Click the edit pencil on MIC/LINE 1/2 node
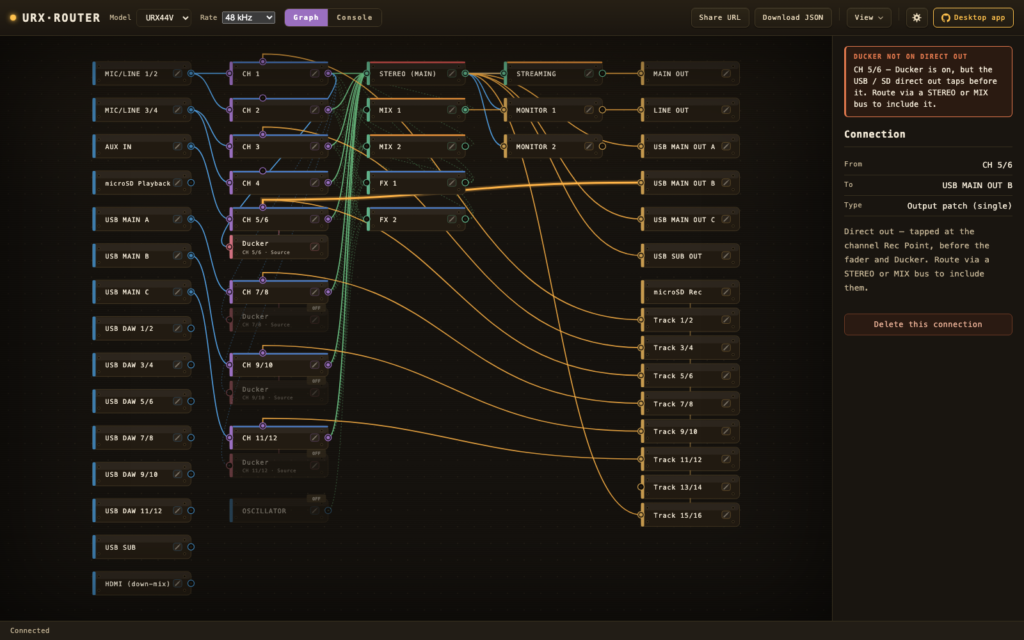This screenshot has height=640, width=1024. pyautogui.click(x=177, y=74)
